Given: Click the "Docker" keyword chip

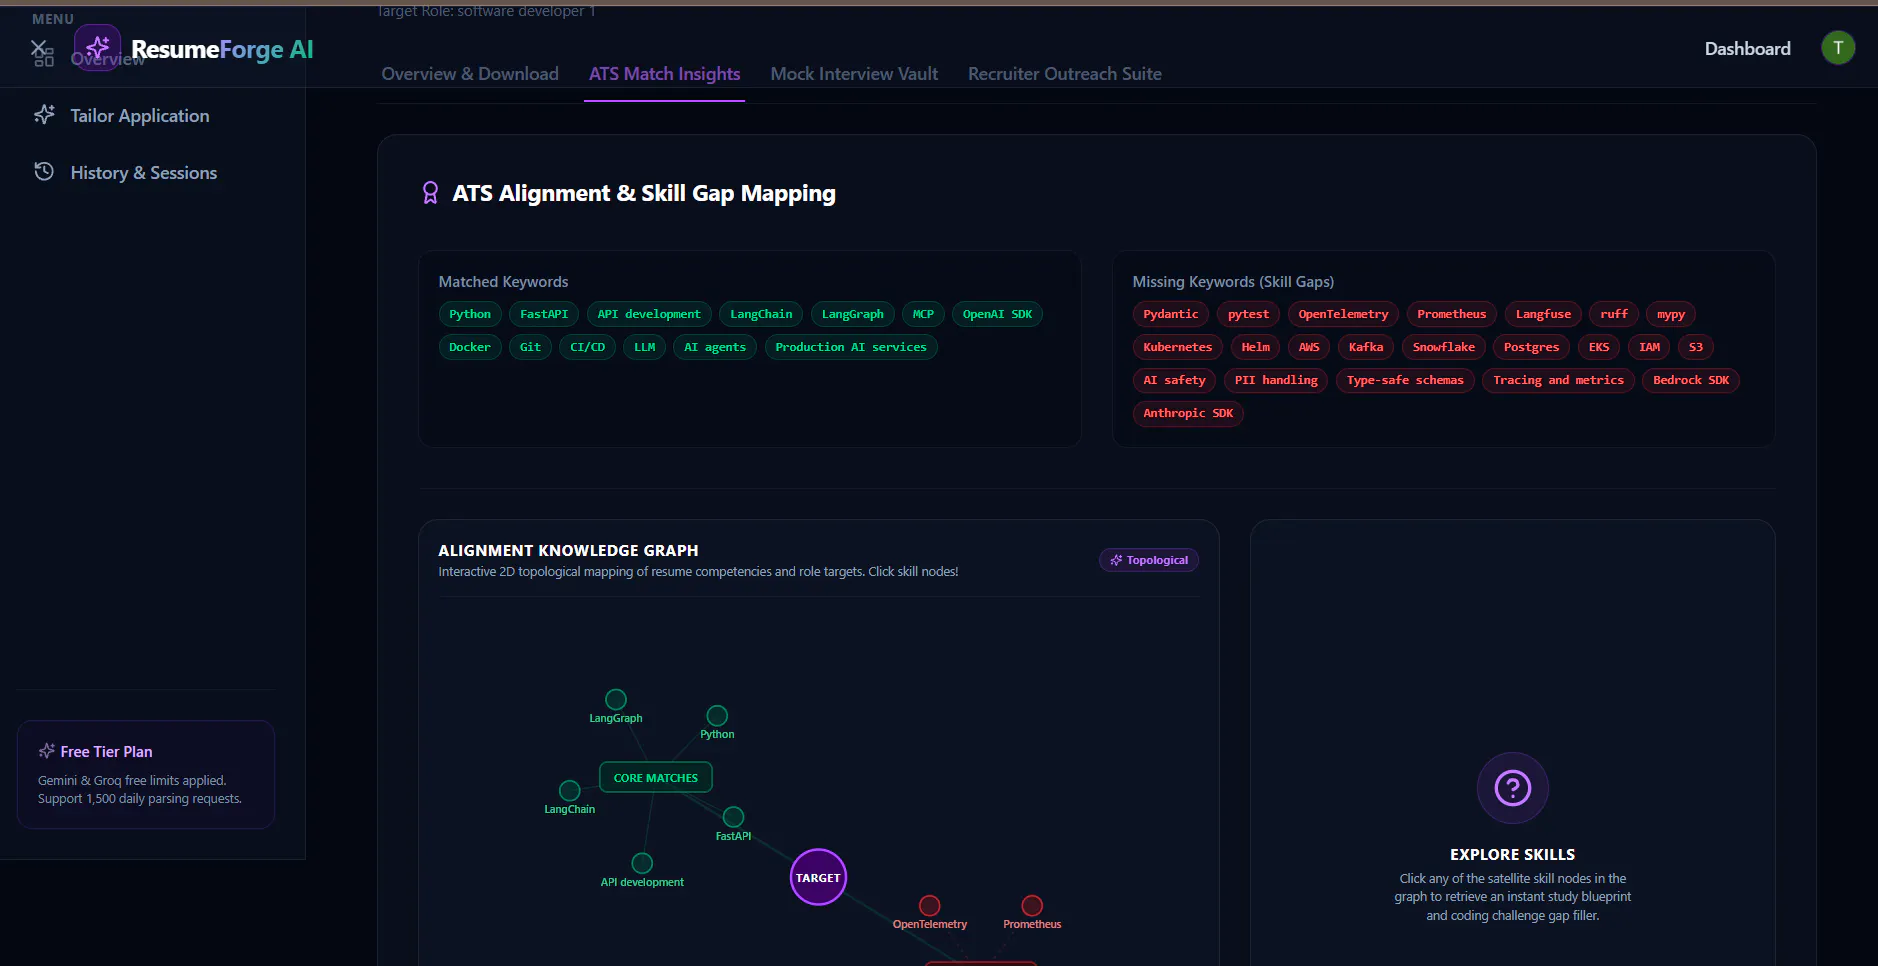Looking at the screenshot, I should pos(470,347).
